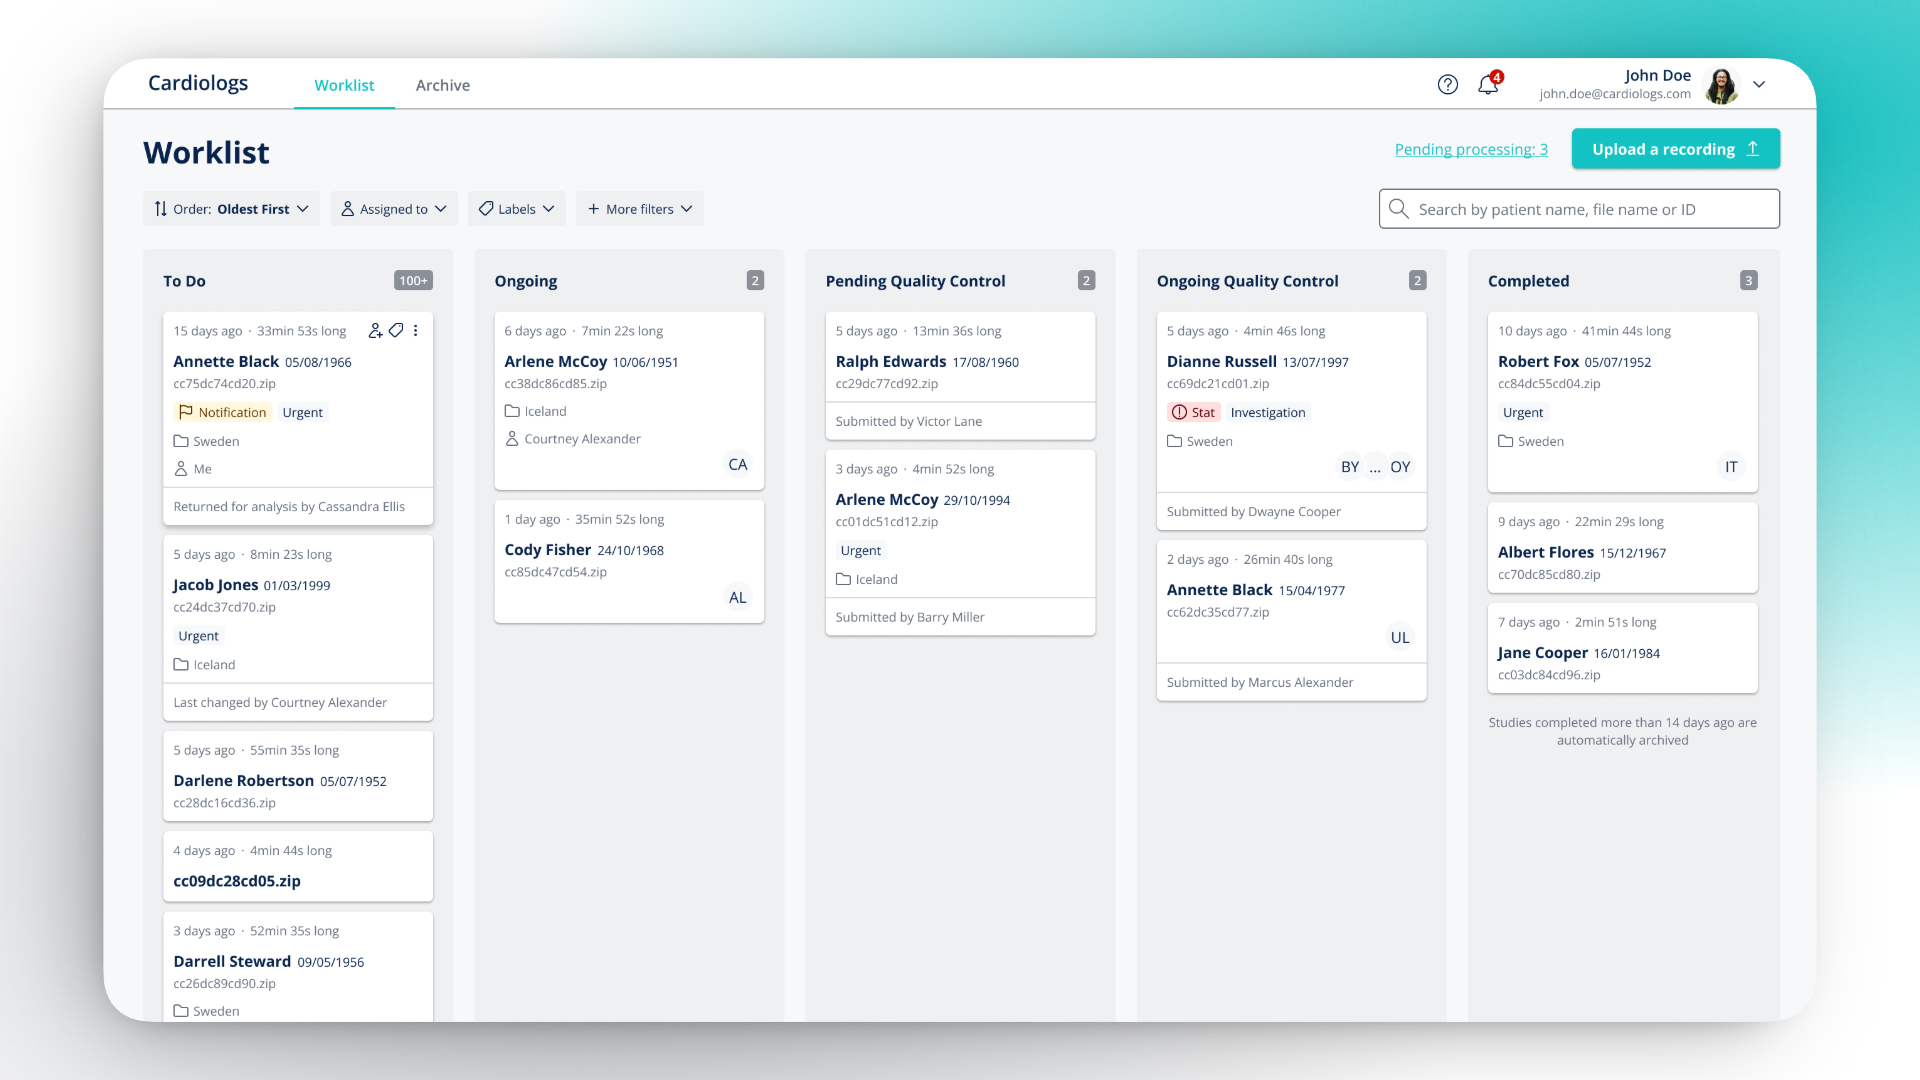Click the assign-user icon on Annette Black's card
The height and width of the screenshot is (1080, 1920).
click(375, 330)
